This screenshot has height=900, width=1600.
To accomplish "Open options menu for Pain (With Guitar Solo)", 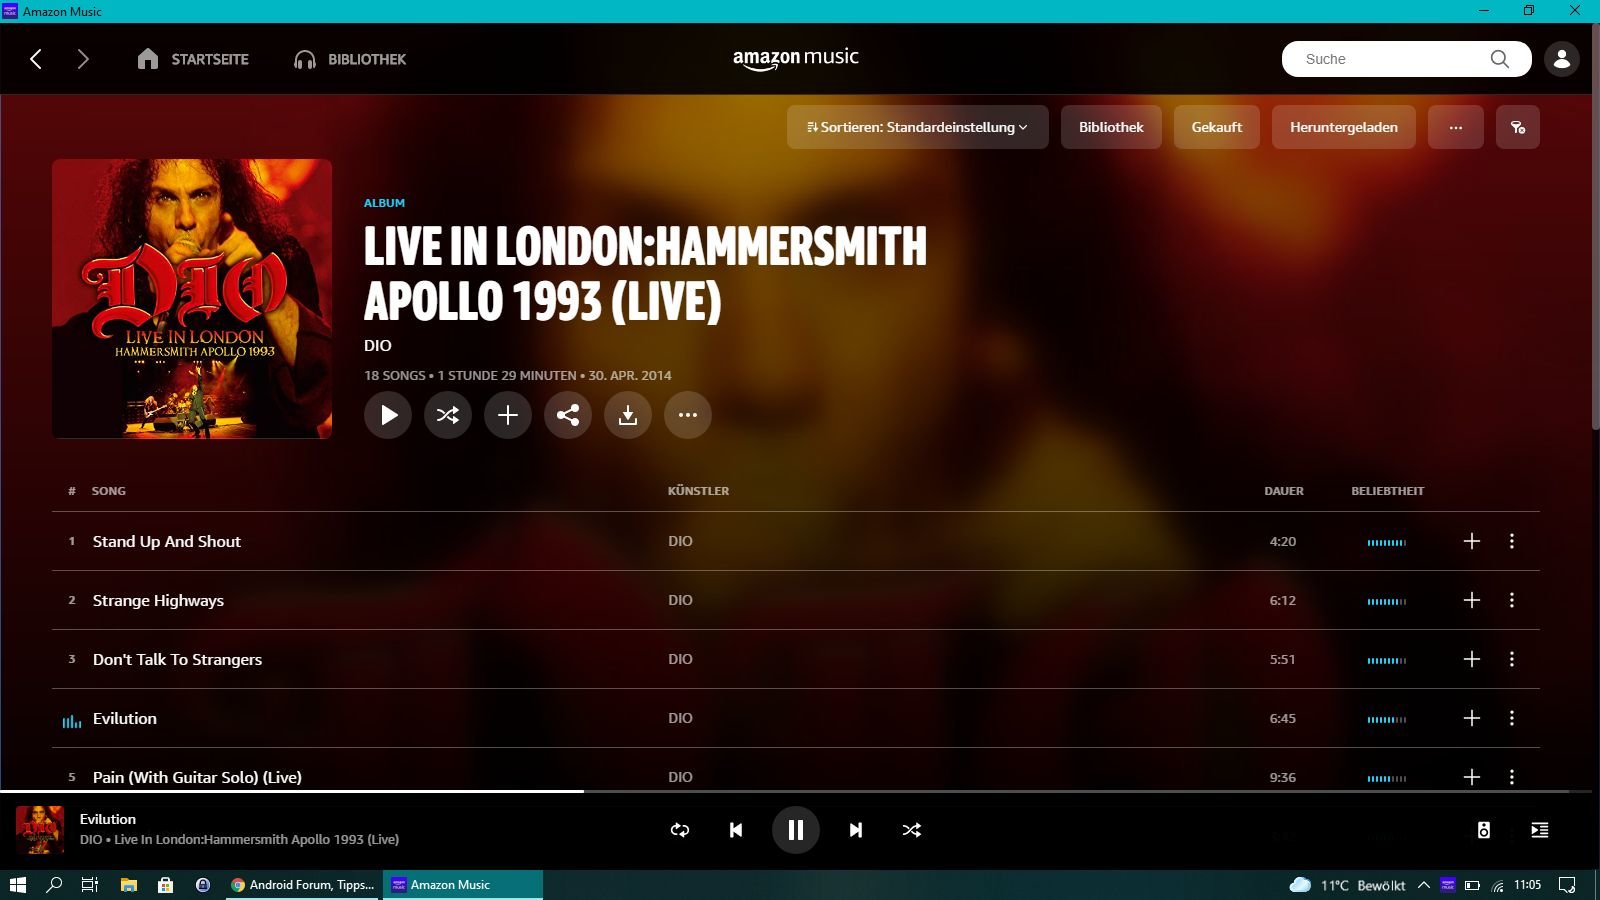I will (x=1512, y=777).
